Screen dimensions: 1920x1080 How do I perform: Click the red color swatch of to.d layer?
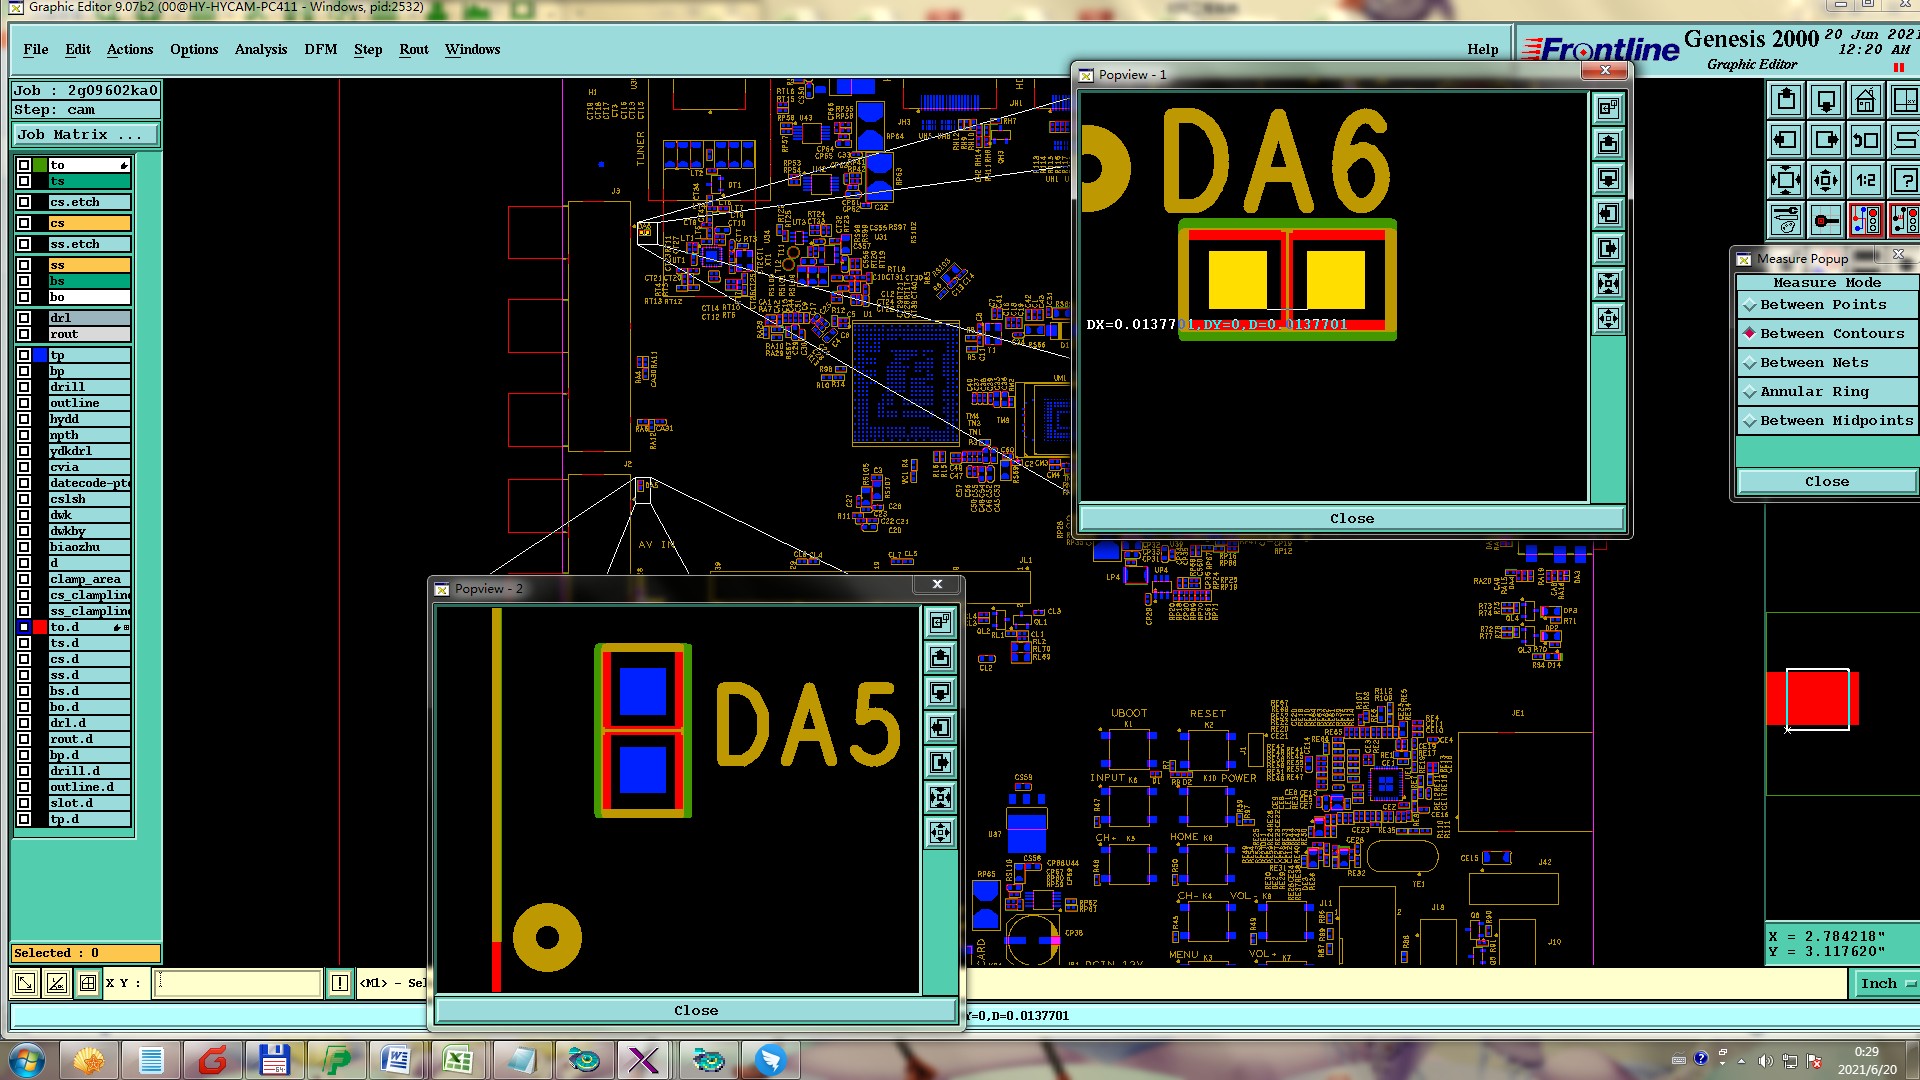pyautogui.click(x=40, y=627)
